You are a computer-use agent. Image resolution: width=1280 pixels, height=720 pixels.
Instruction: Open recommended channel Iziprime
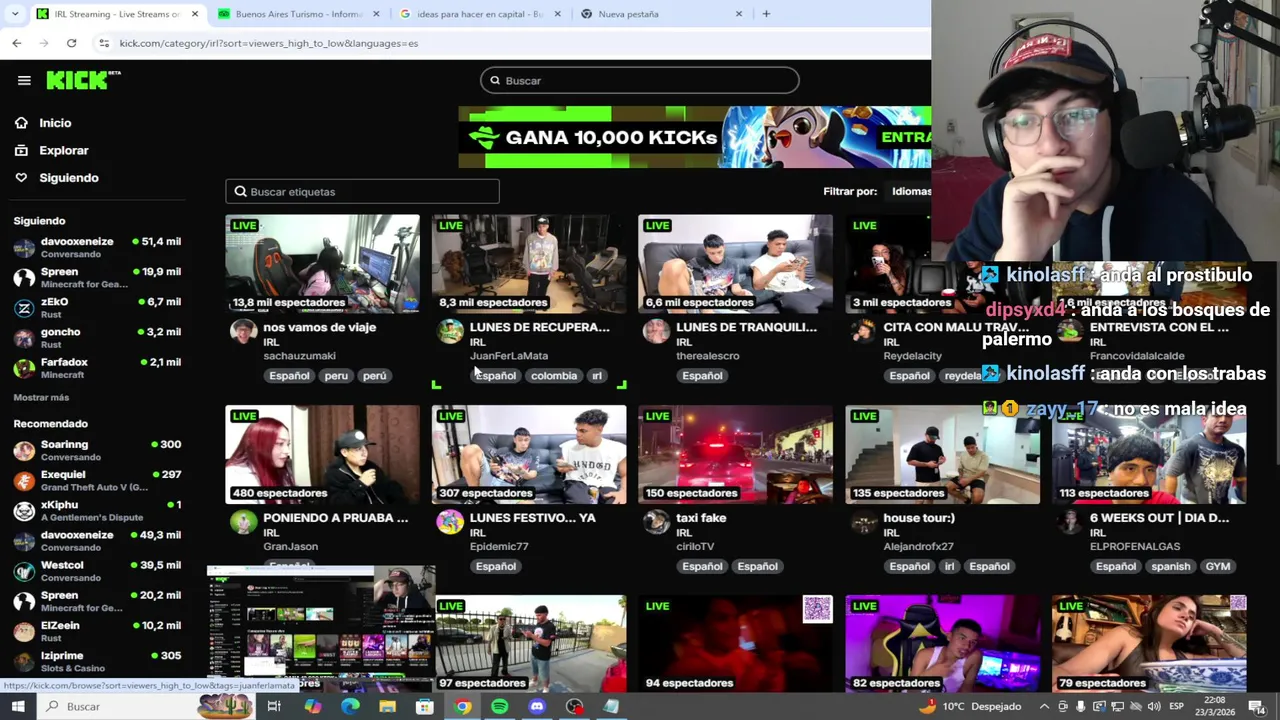tap(97, 661)
